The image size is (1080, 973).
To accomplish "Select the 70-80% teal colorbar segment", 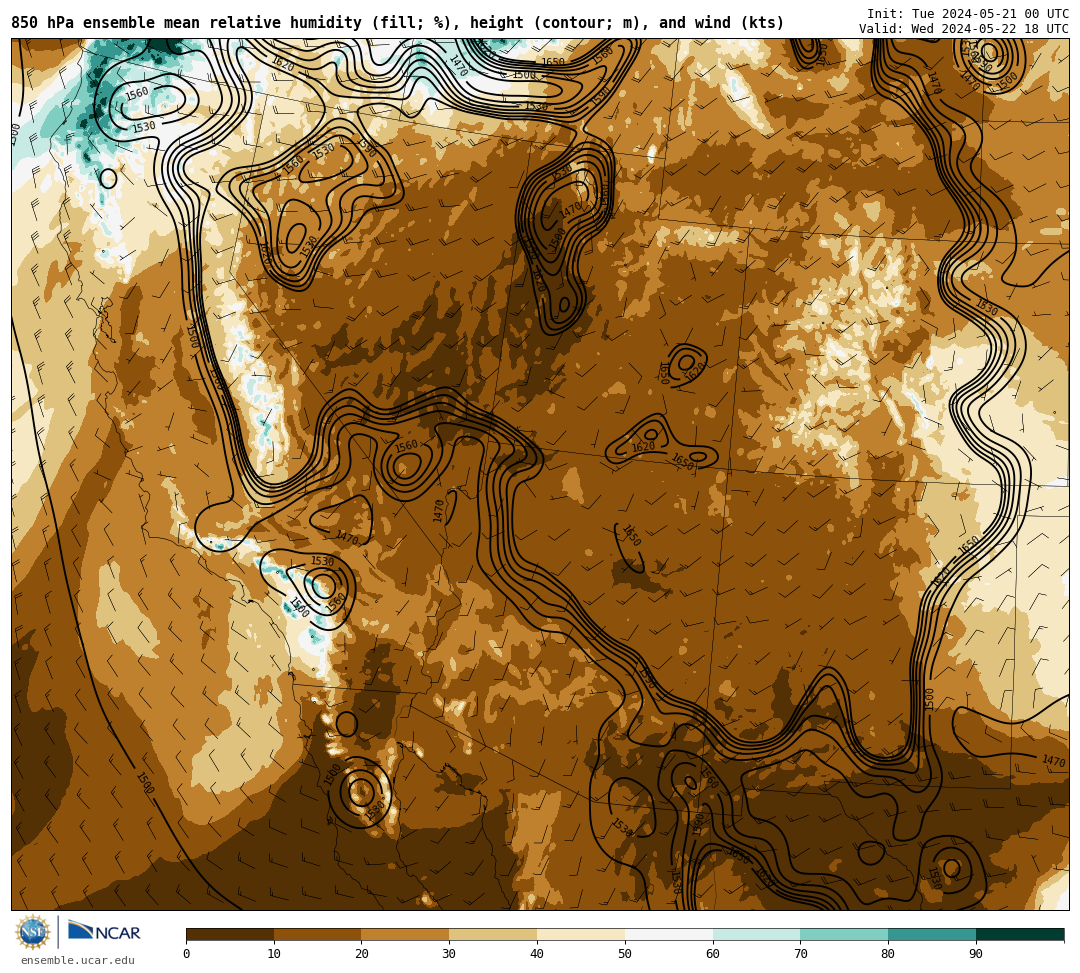I will (844, 934).
